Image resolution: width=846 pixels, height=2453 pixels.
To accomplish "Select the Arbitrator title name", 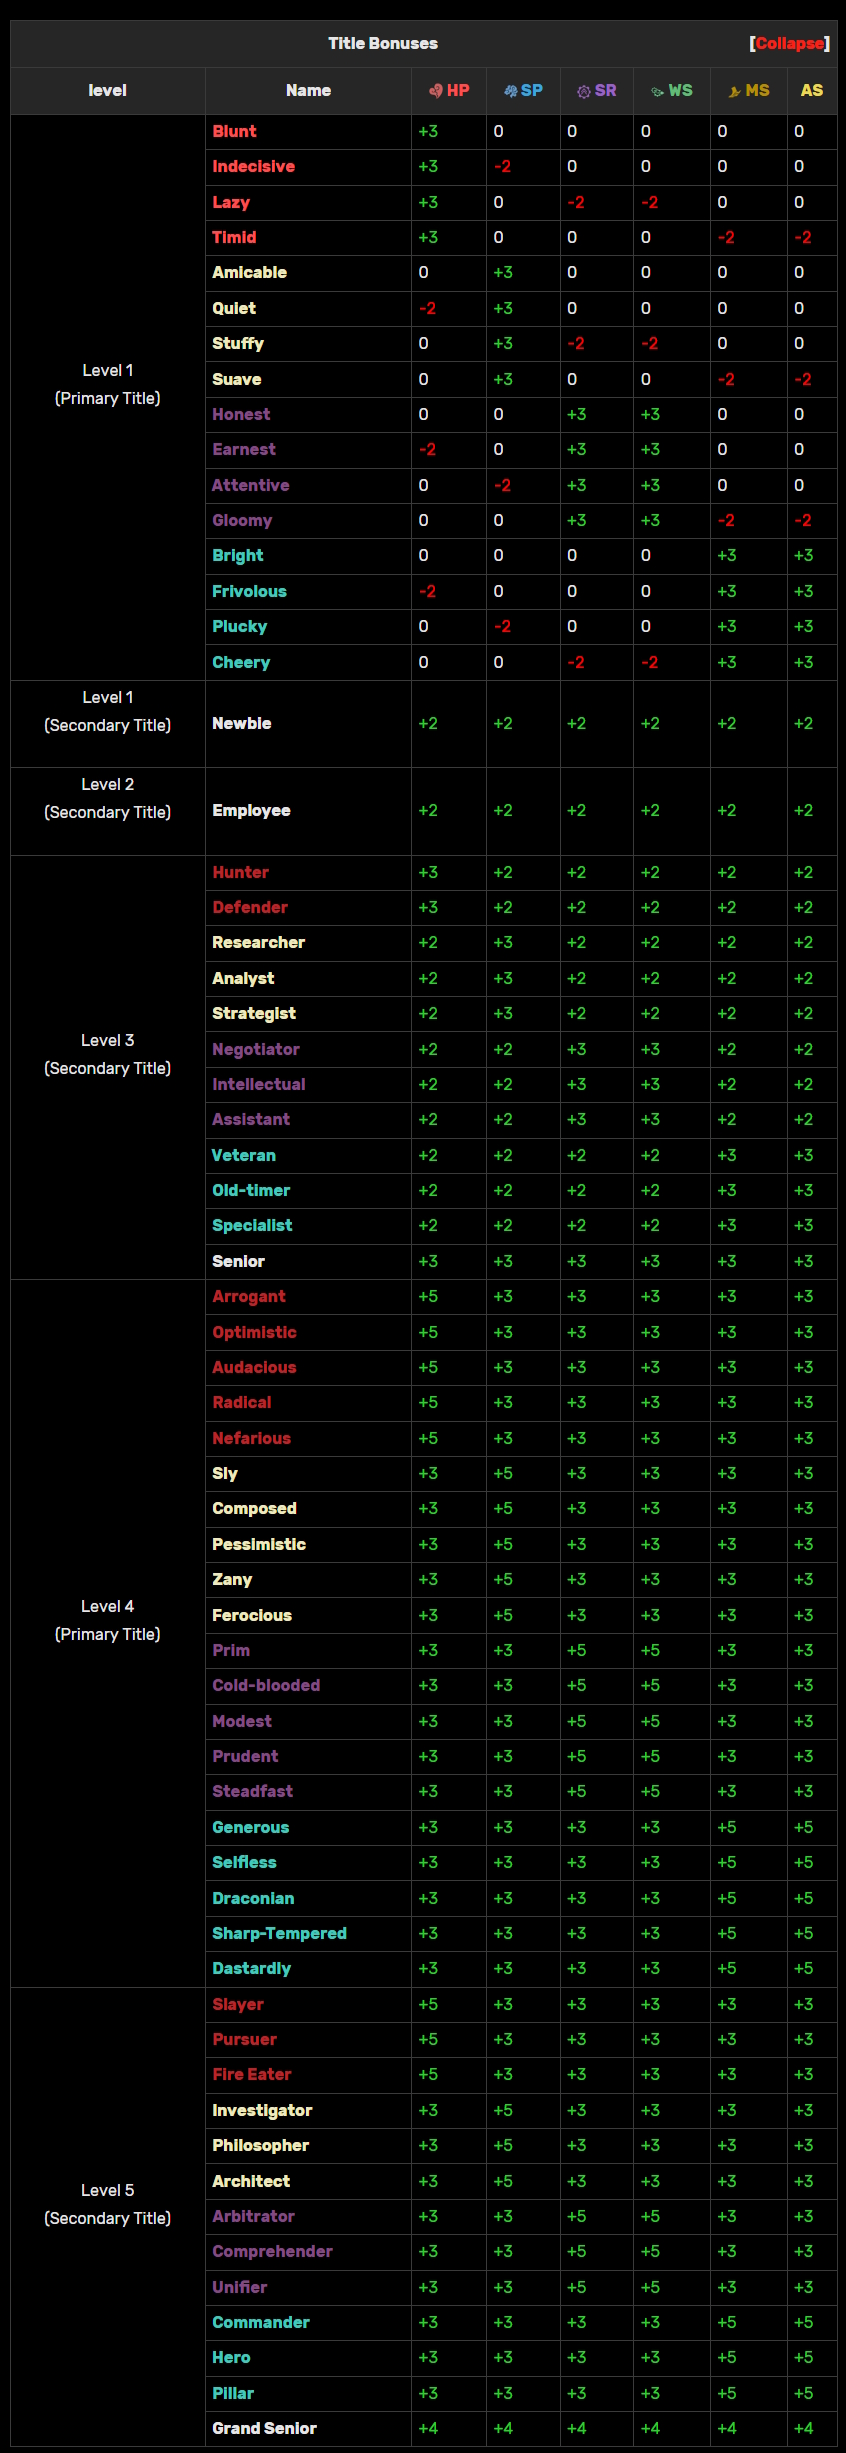I will click(253, 2217).
